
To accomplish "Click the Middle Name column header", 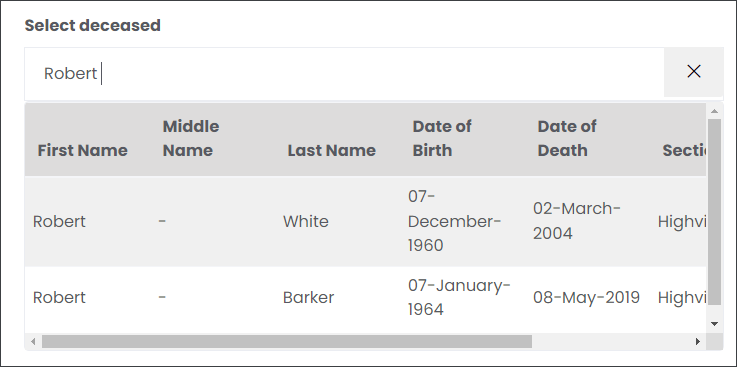I will (x=191, y=139).
